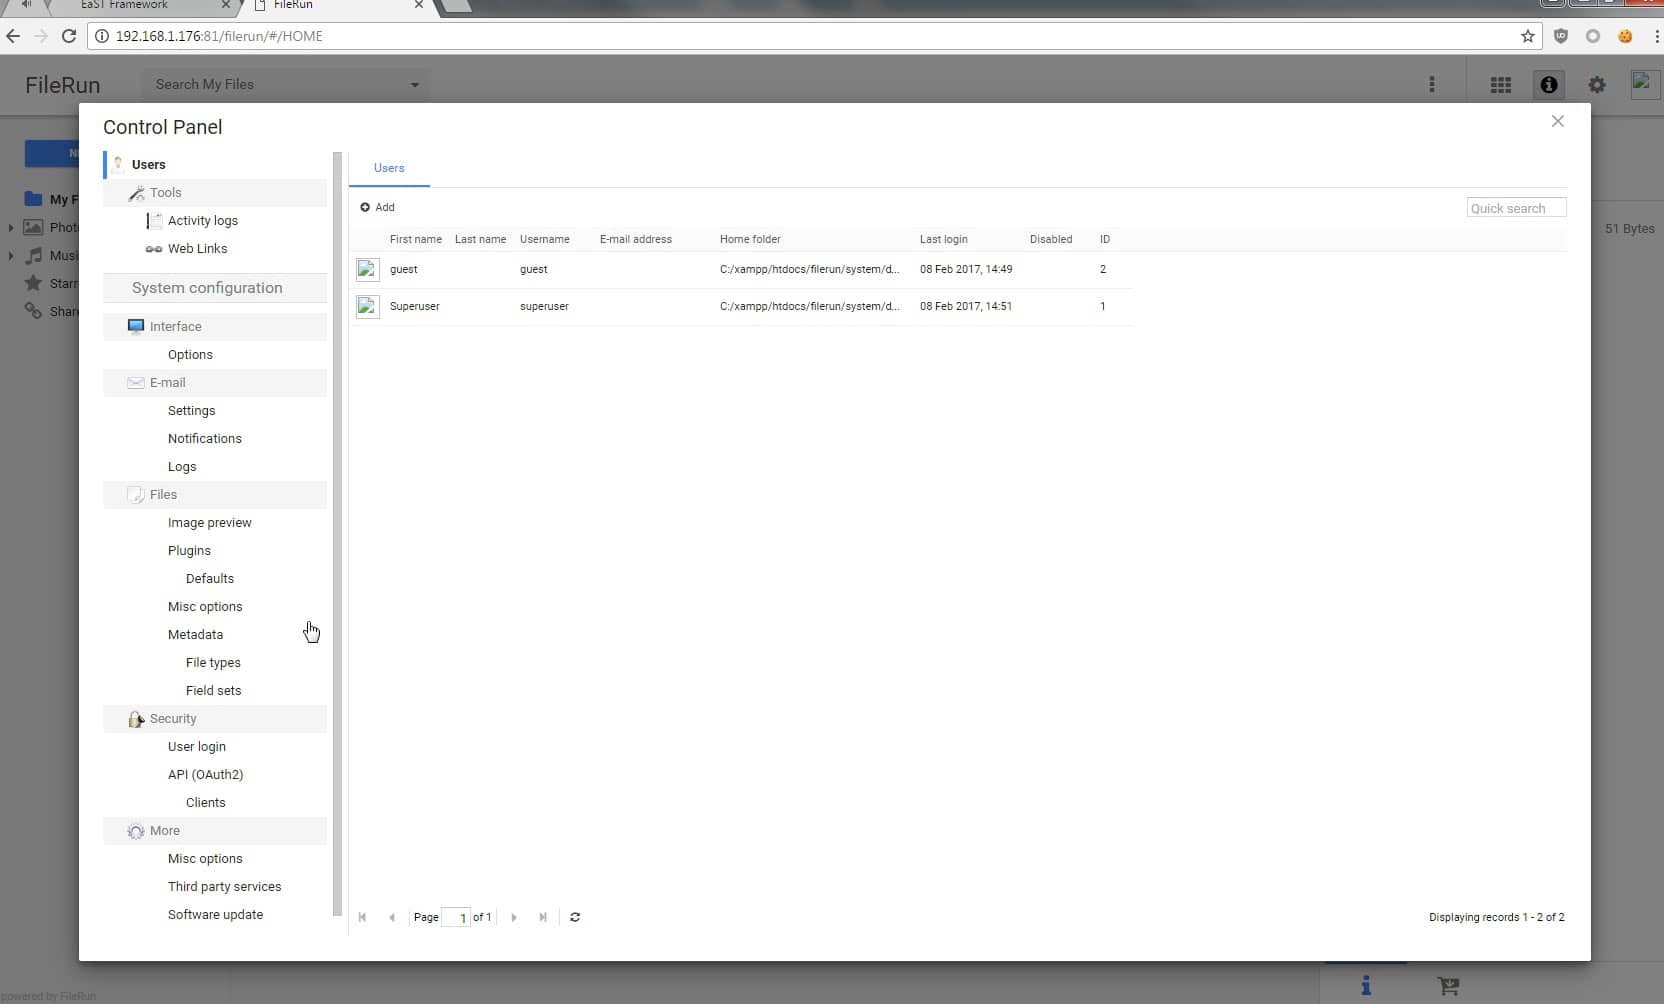Refresh the users list

pos(575,917)
